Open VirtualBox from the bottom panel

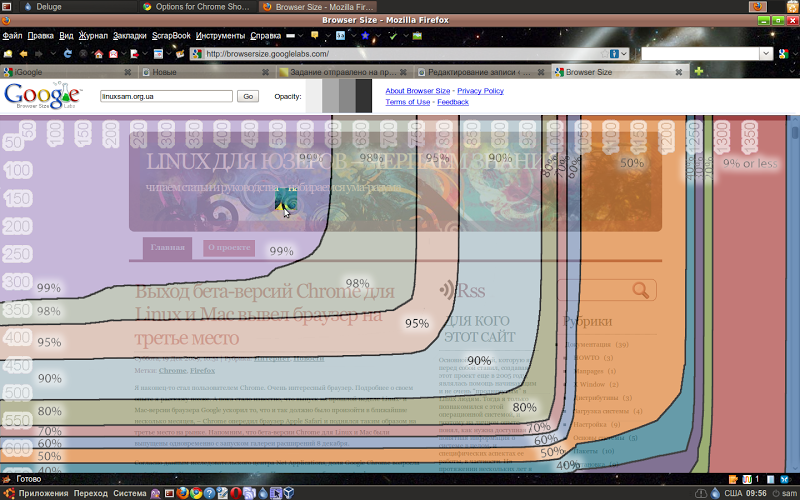point(289,493)
